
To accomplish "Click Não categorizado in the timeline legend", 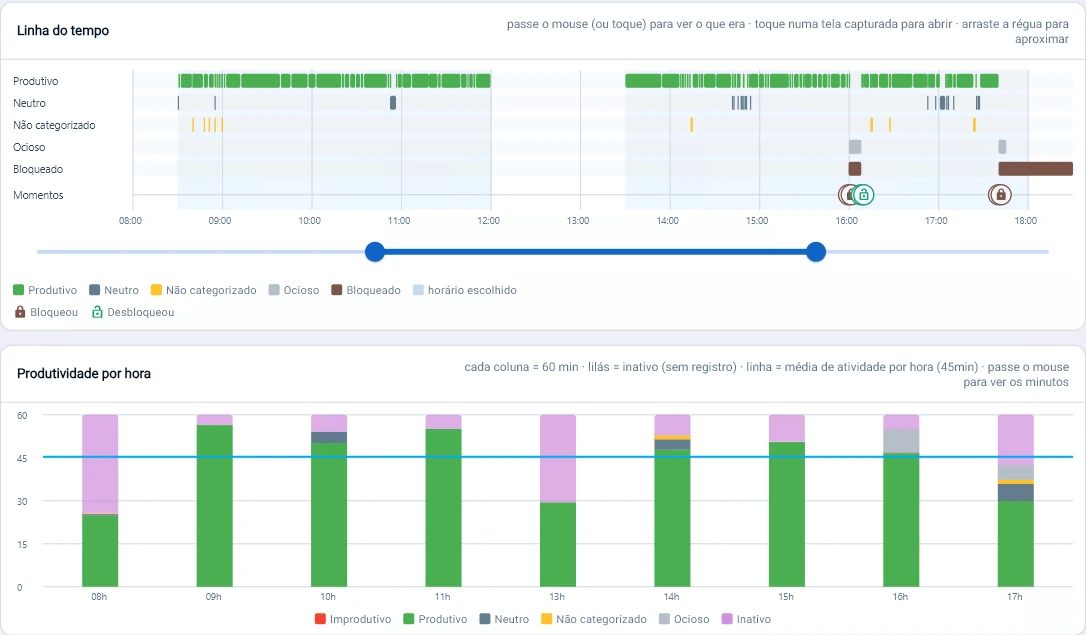I will (204, 290).
